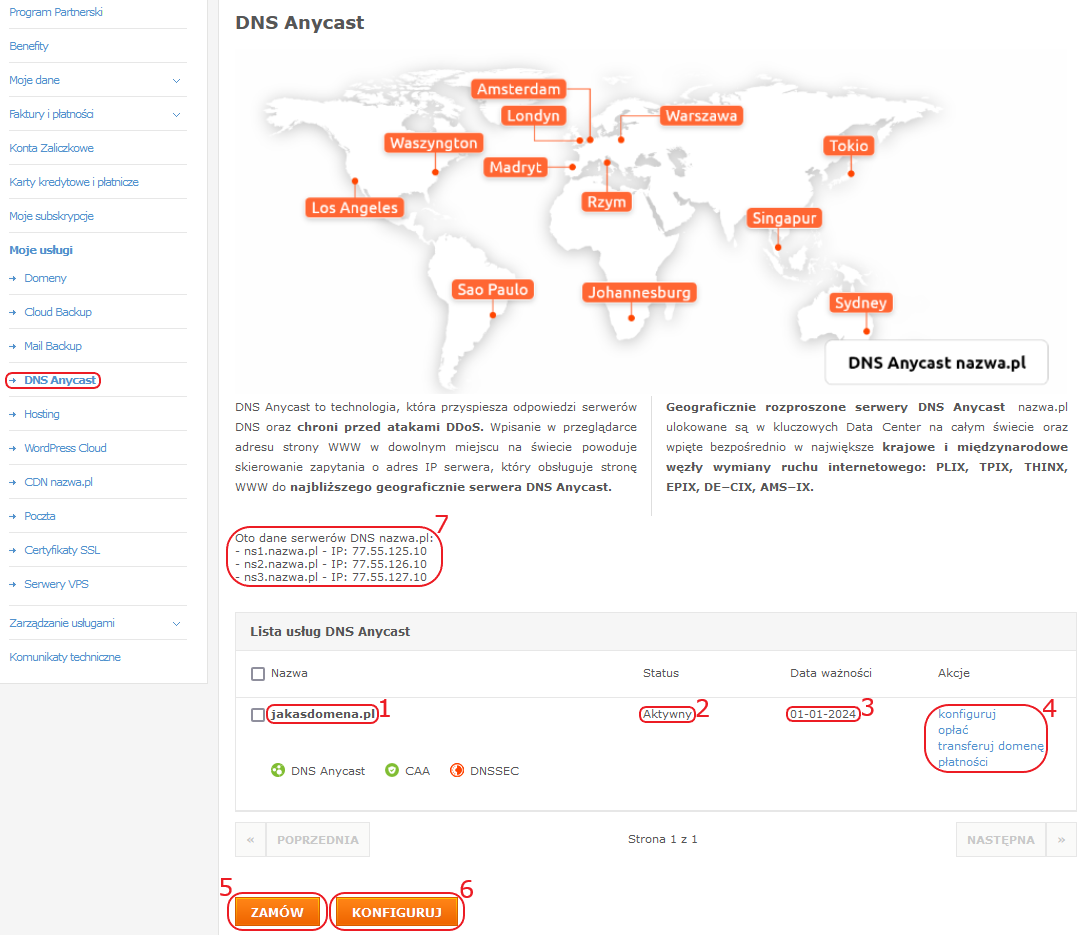Open Cloud Backup service page
The image size is (1082, 935).
point(58,312)
